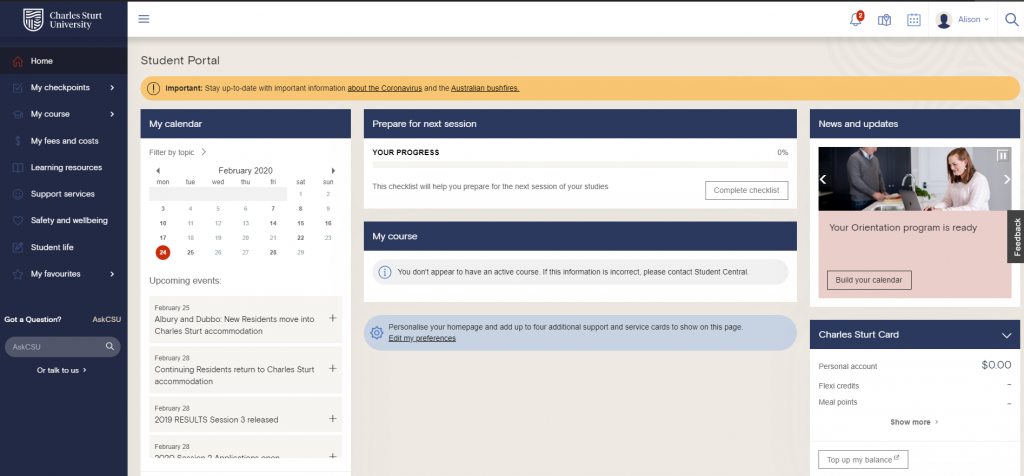Screen dimensions: 1024x476
Task: Click the AskCSU search field
Action: tap(62, 347)
